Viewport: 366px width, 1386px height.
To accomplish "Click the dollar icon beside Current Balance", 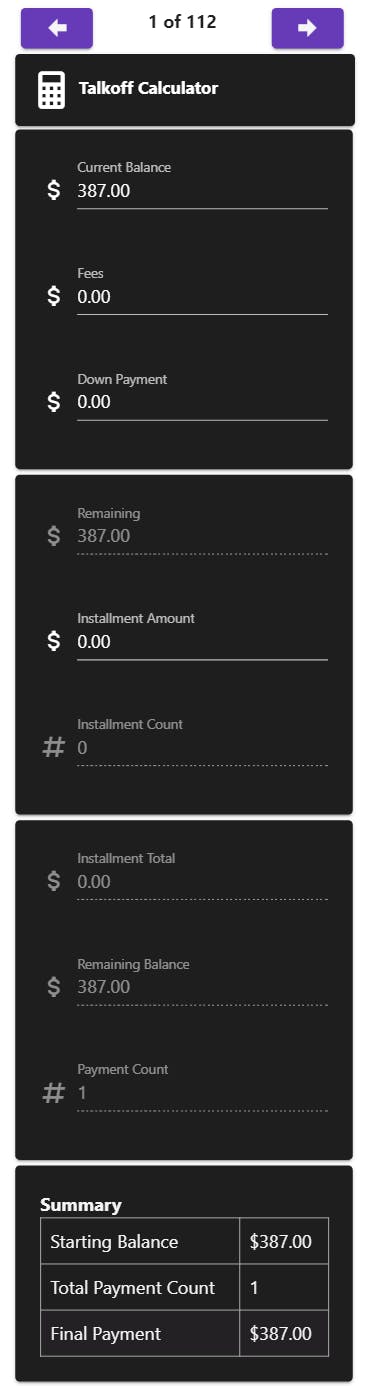I will pyautogui.click(x=54, y=190).
